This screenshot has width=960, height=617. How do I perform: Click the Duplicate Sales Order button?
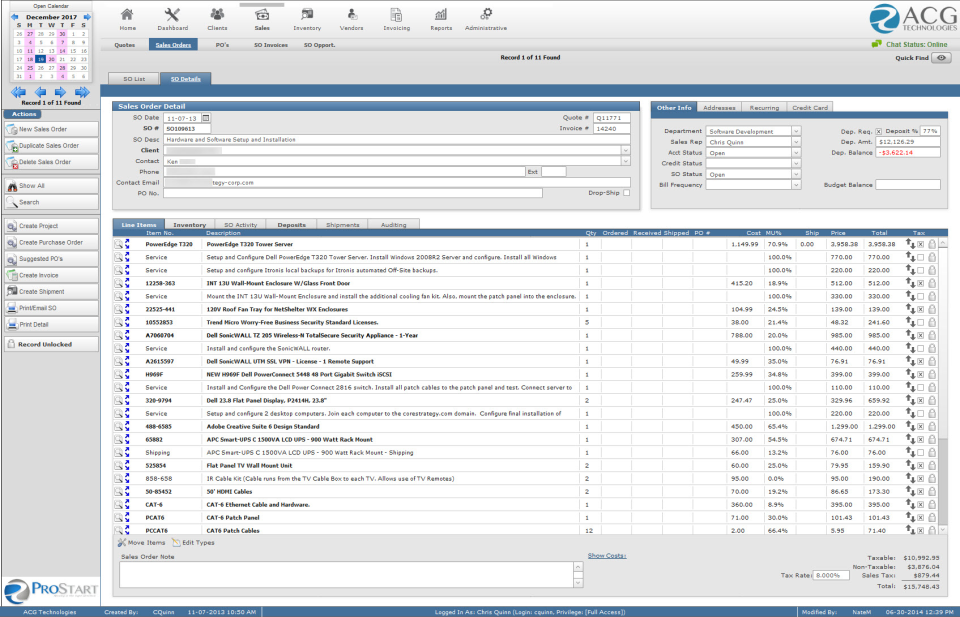point(51,146)
